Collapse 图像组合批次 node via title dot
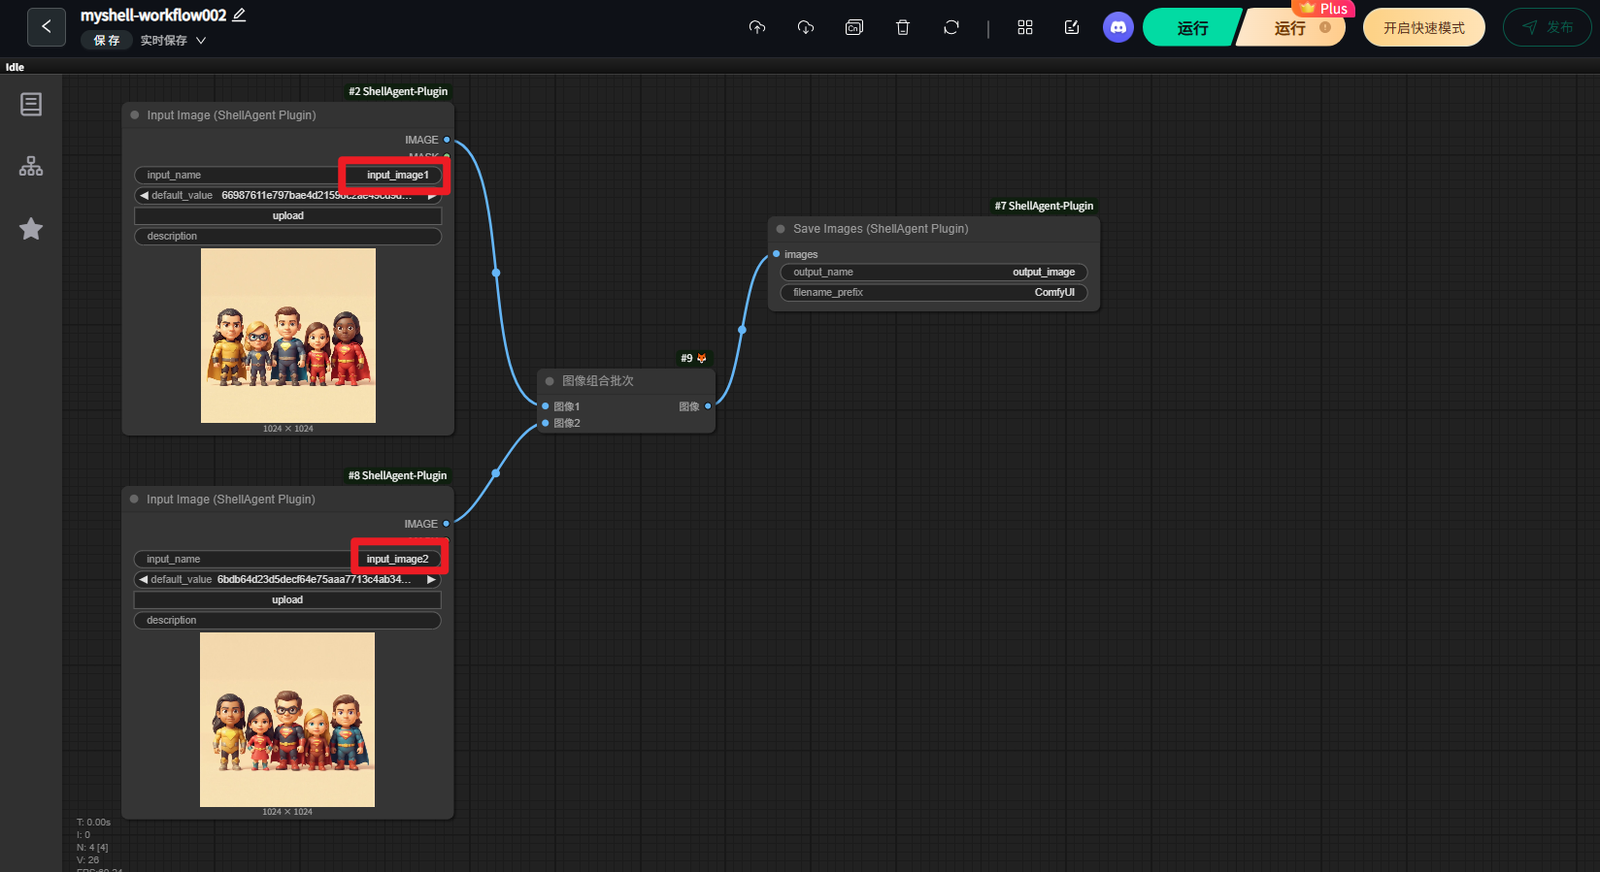The height and width of the screenshot is (872, 1600). (550, 381)
